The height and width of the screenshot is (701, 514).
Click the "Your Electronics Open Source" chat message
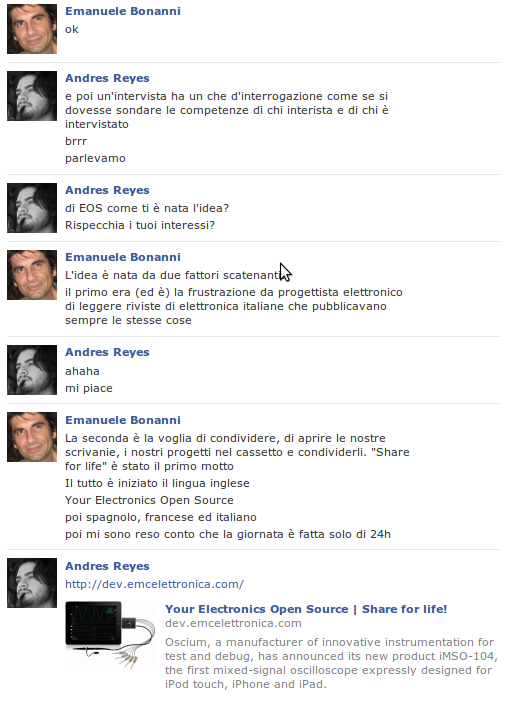[149, 500]
